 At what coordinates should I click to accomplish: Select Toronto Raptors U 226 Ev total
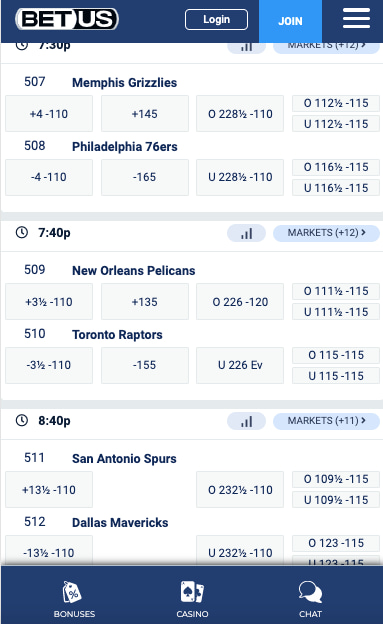[240, 365]
